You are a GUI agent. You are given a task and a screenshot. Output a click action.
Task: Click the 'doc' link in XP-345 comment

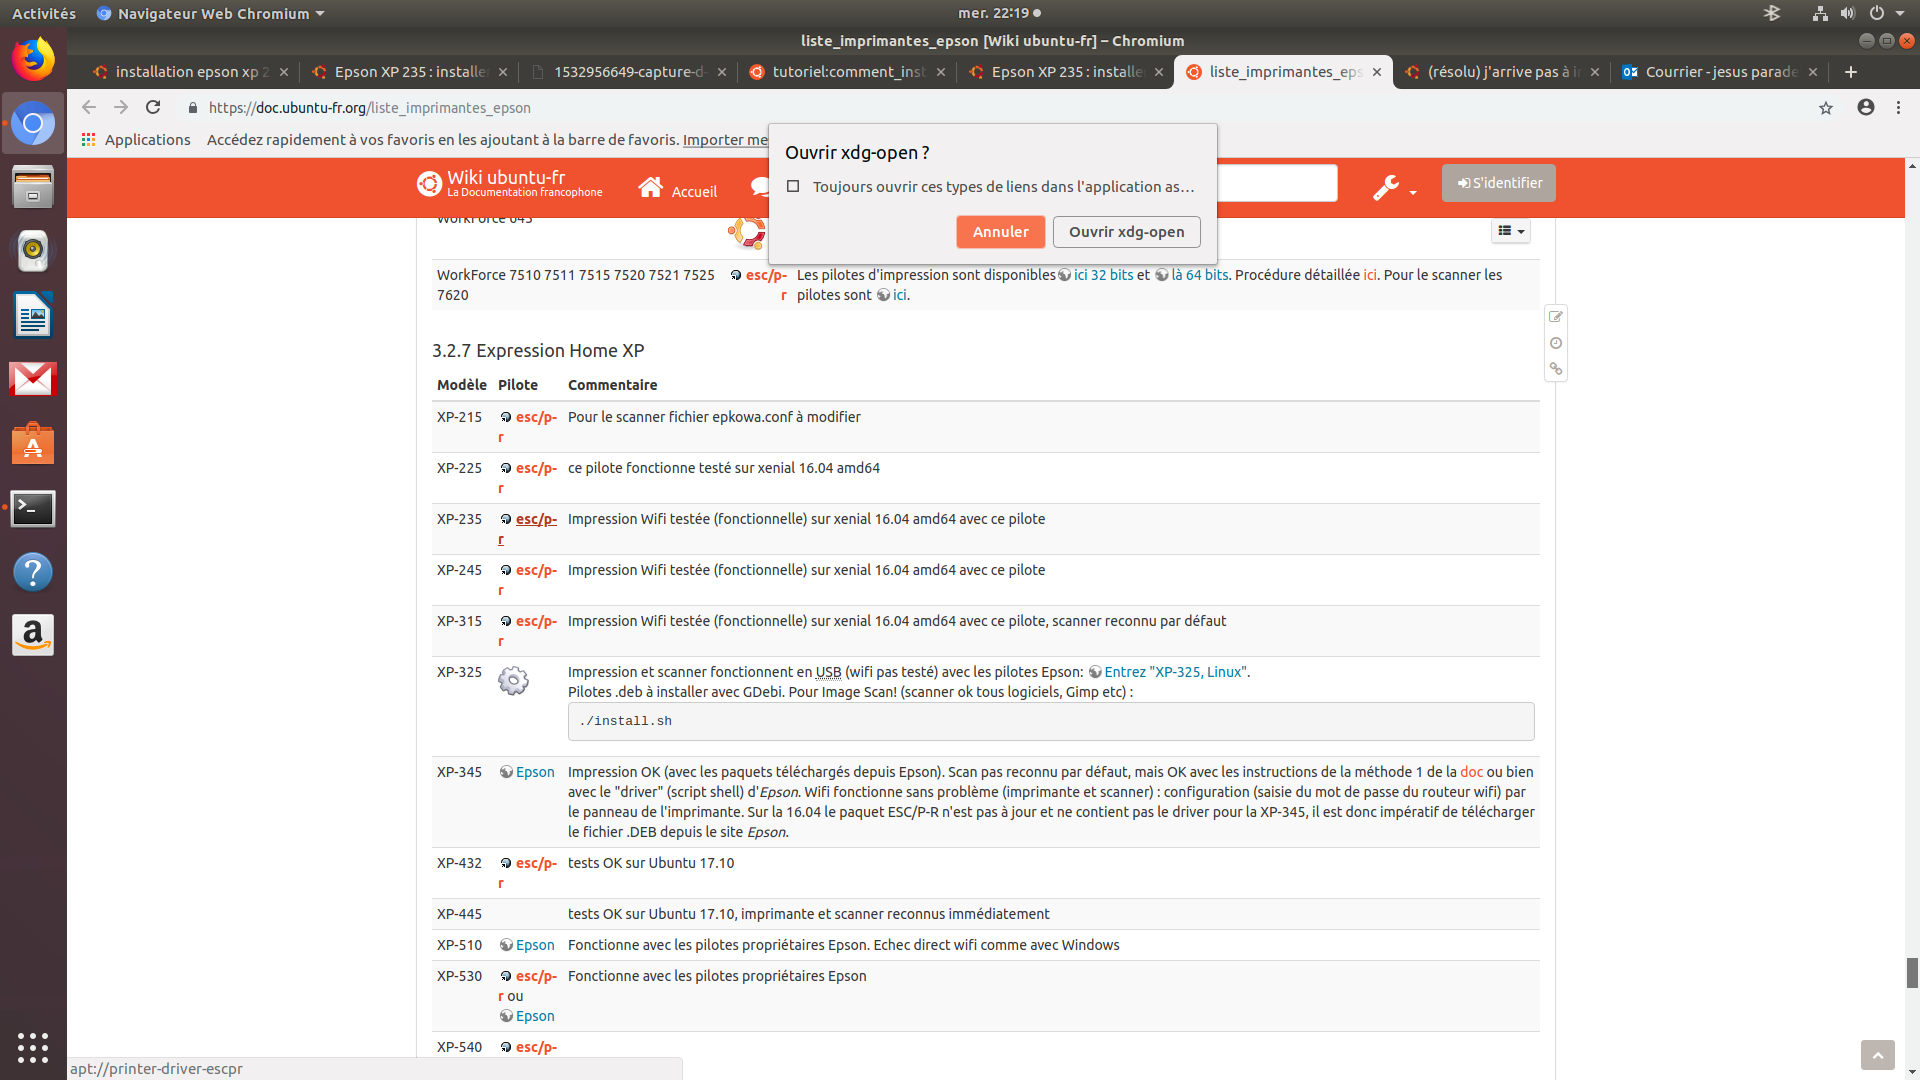click(x=1471, y=772)
